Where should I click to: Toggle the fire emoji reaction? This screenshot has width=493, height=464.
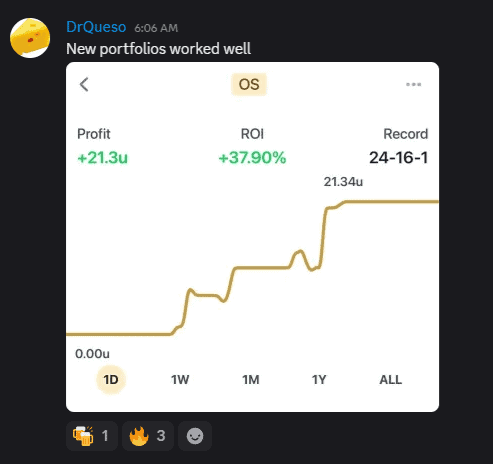click(x=148, y=436)
